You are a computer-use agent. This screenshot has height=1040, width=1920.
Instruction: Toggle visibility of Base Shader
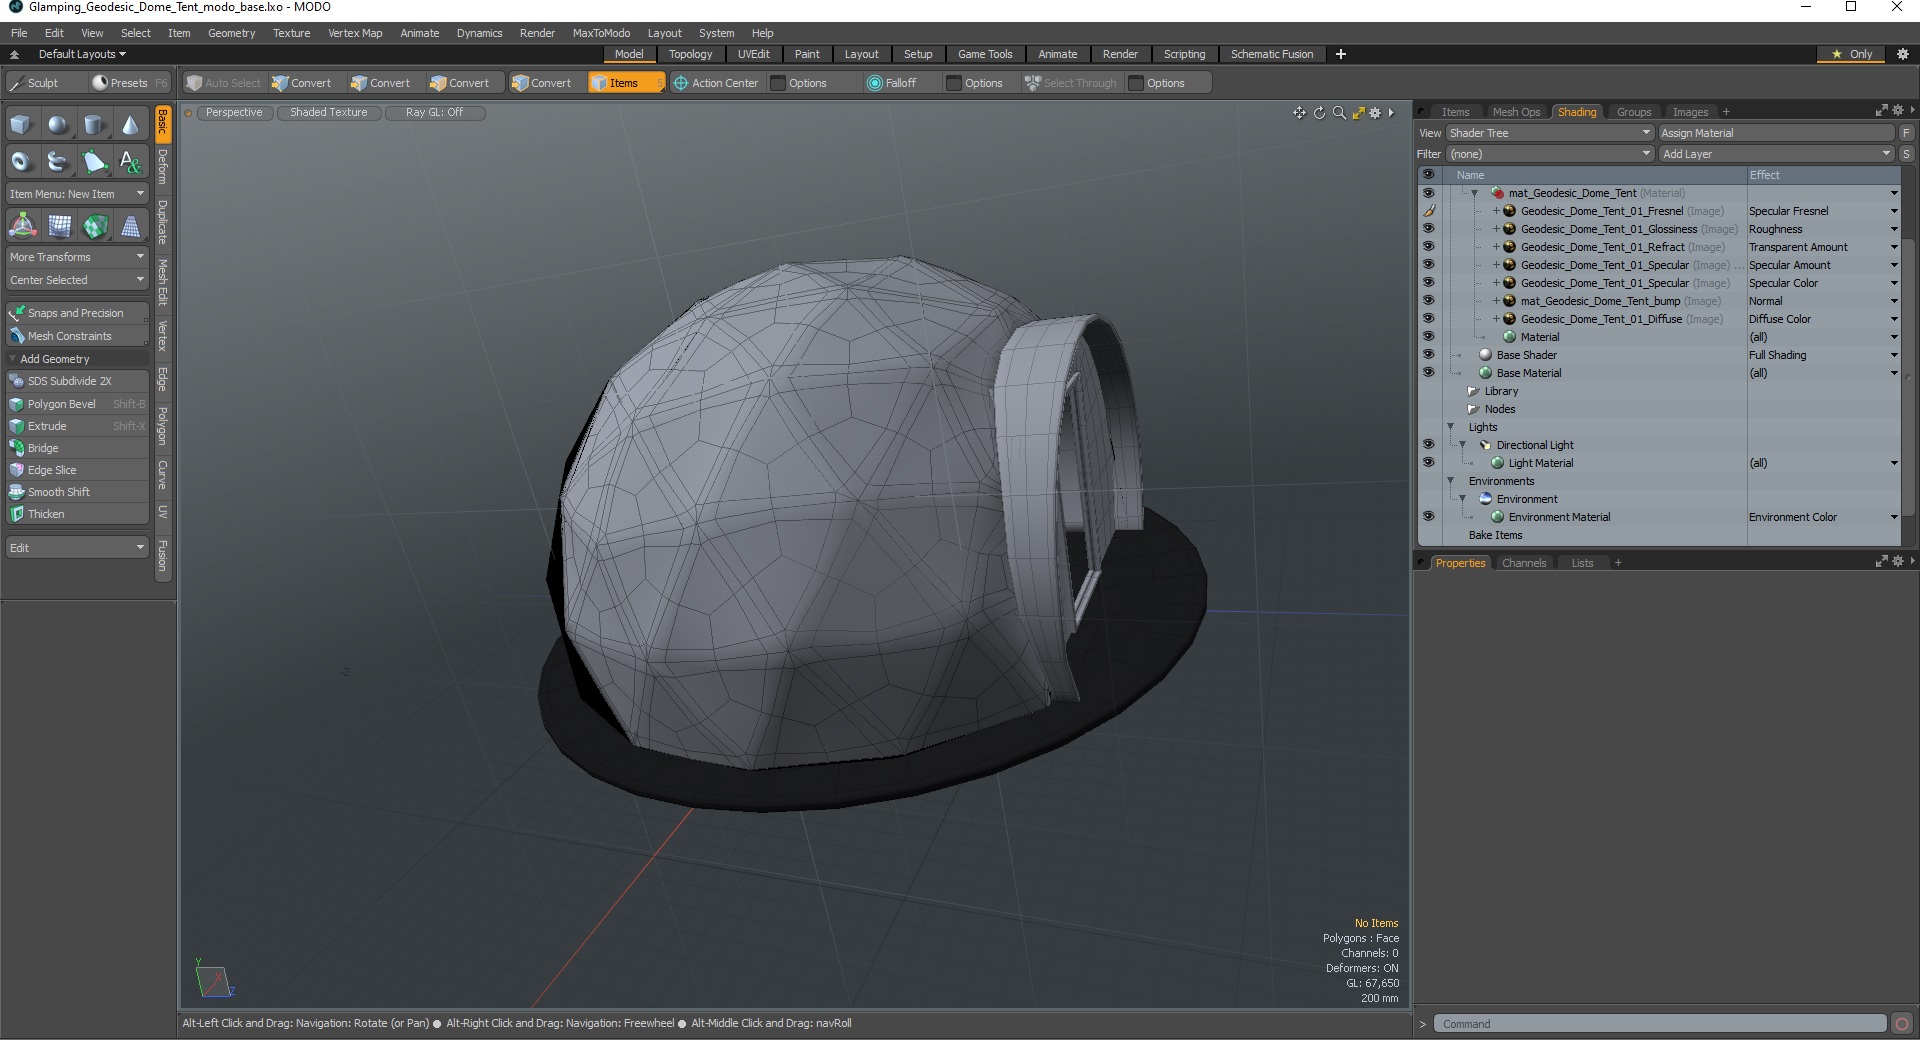coord(1428,355)
